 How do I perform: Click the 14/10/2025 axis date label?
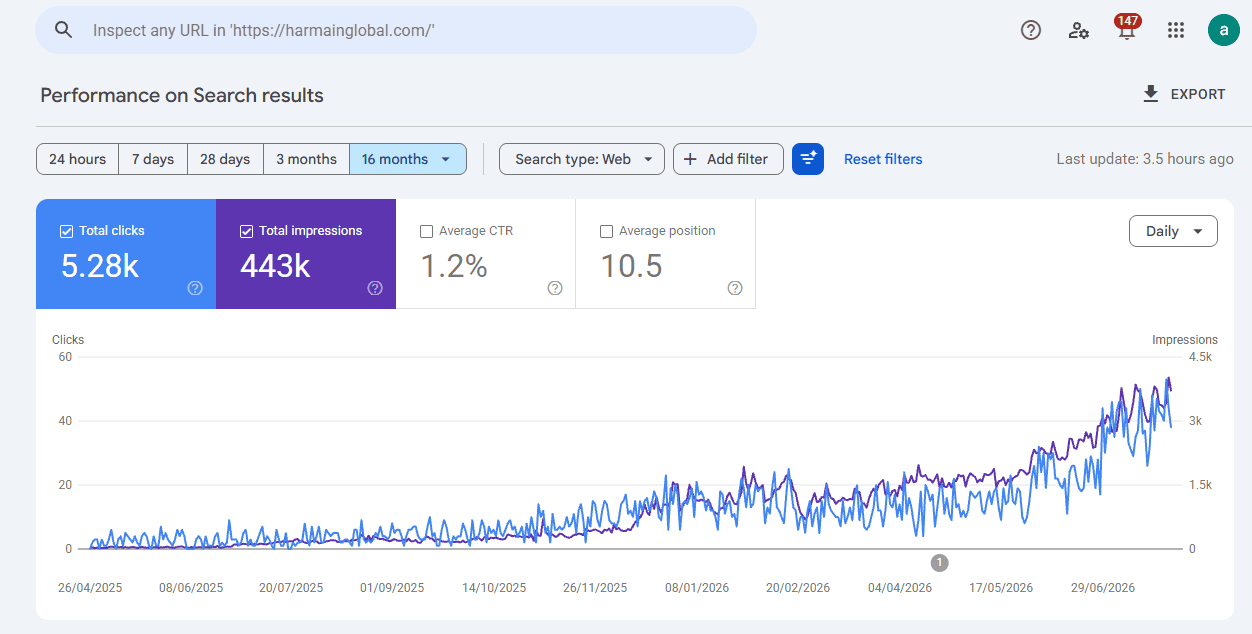494,588
